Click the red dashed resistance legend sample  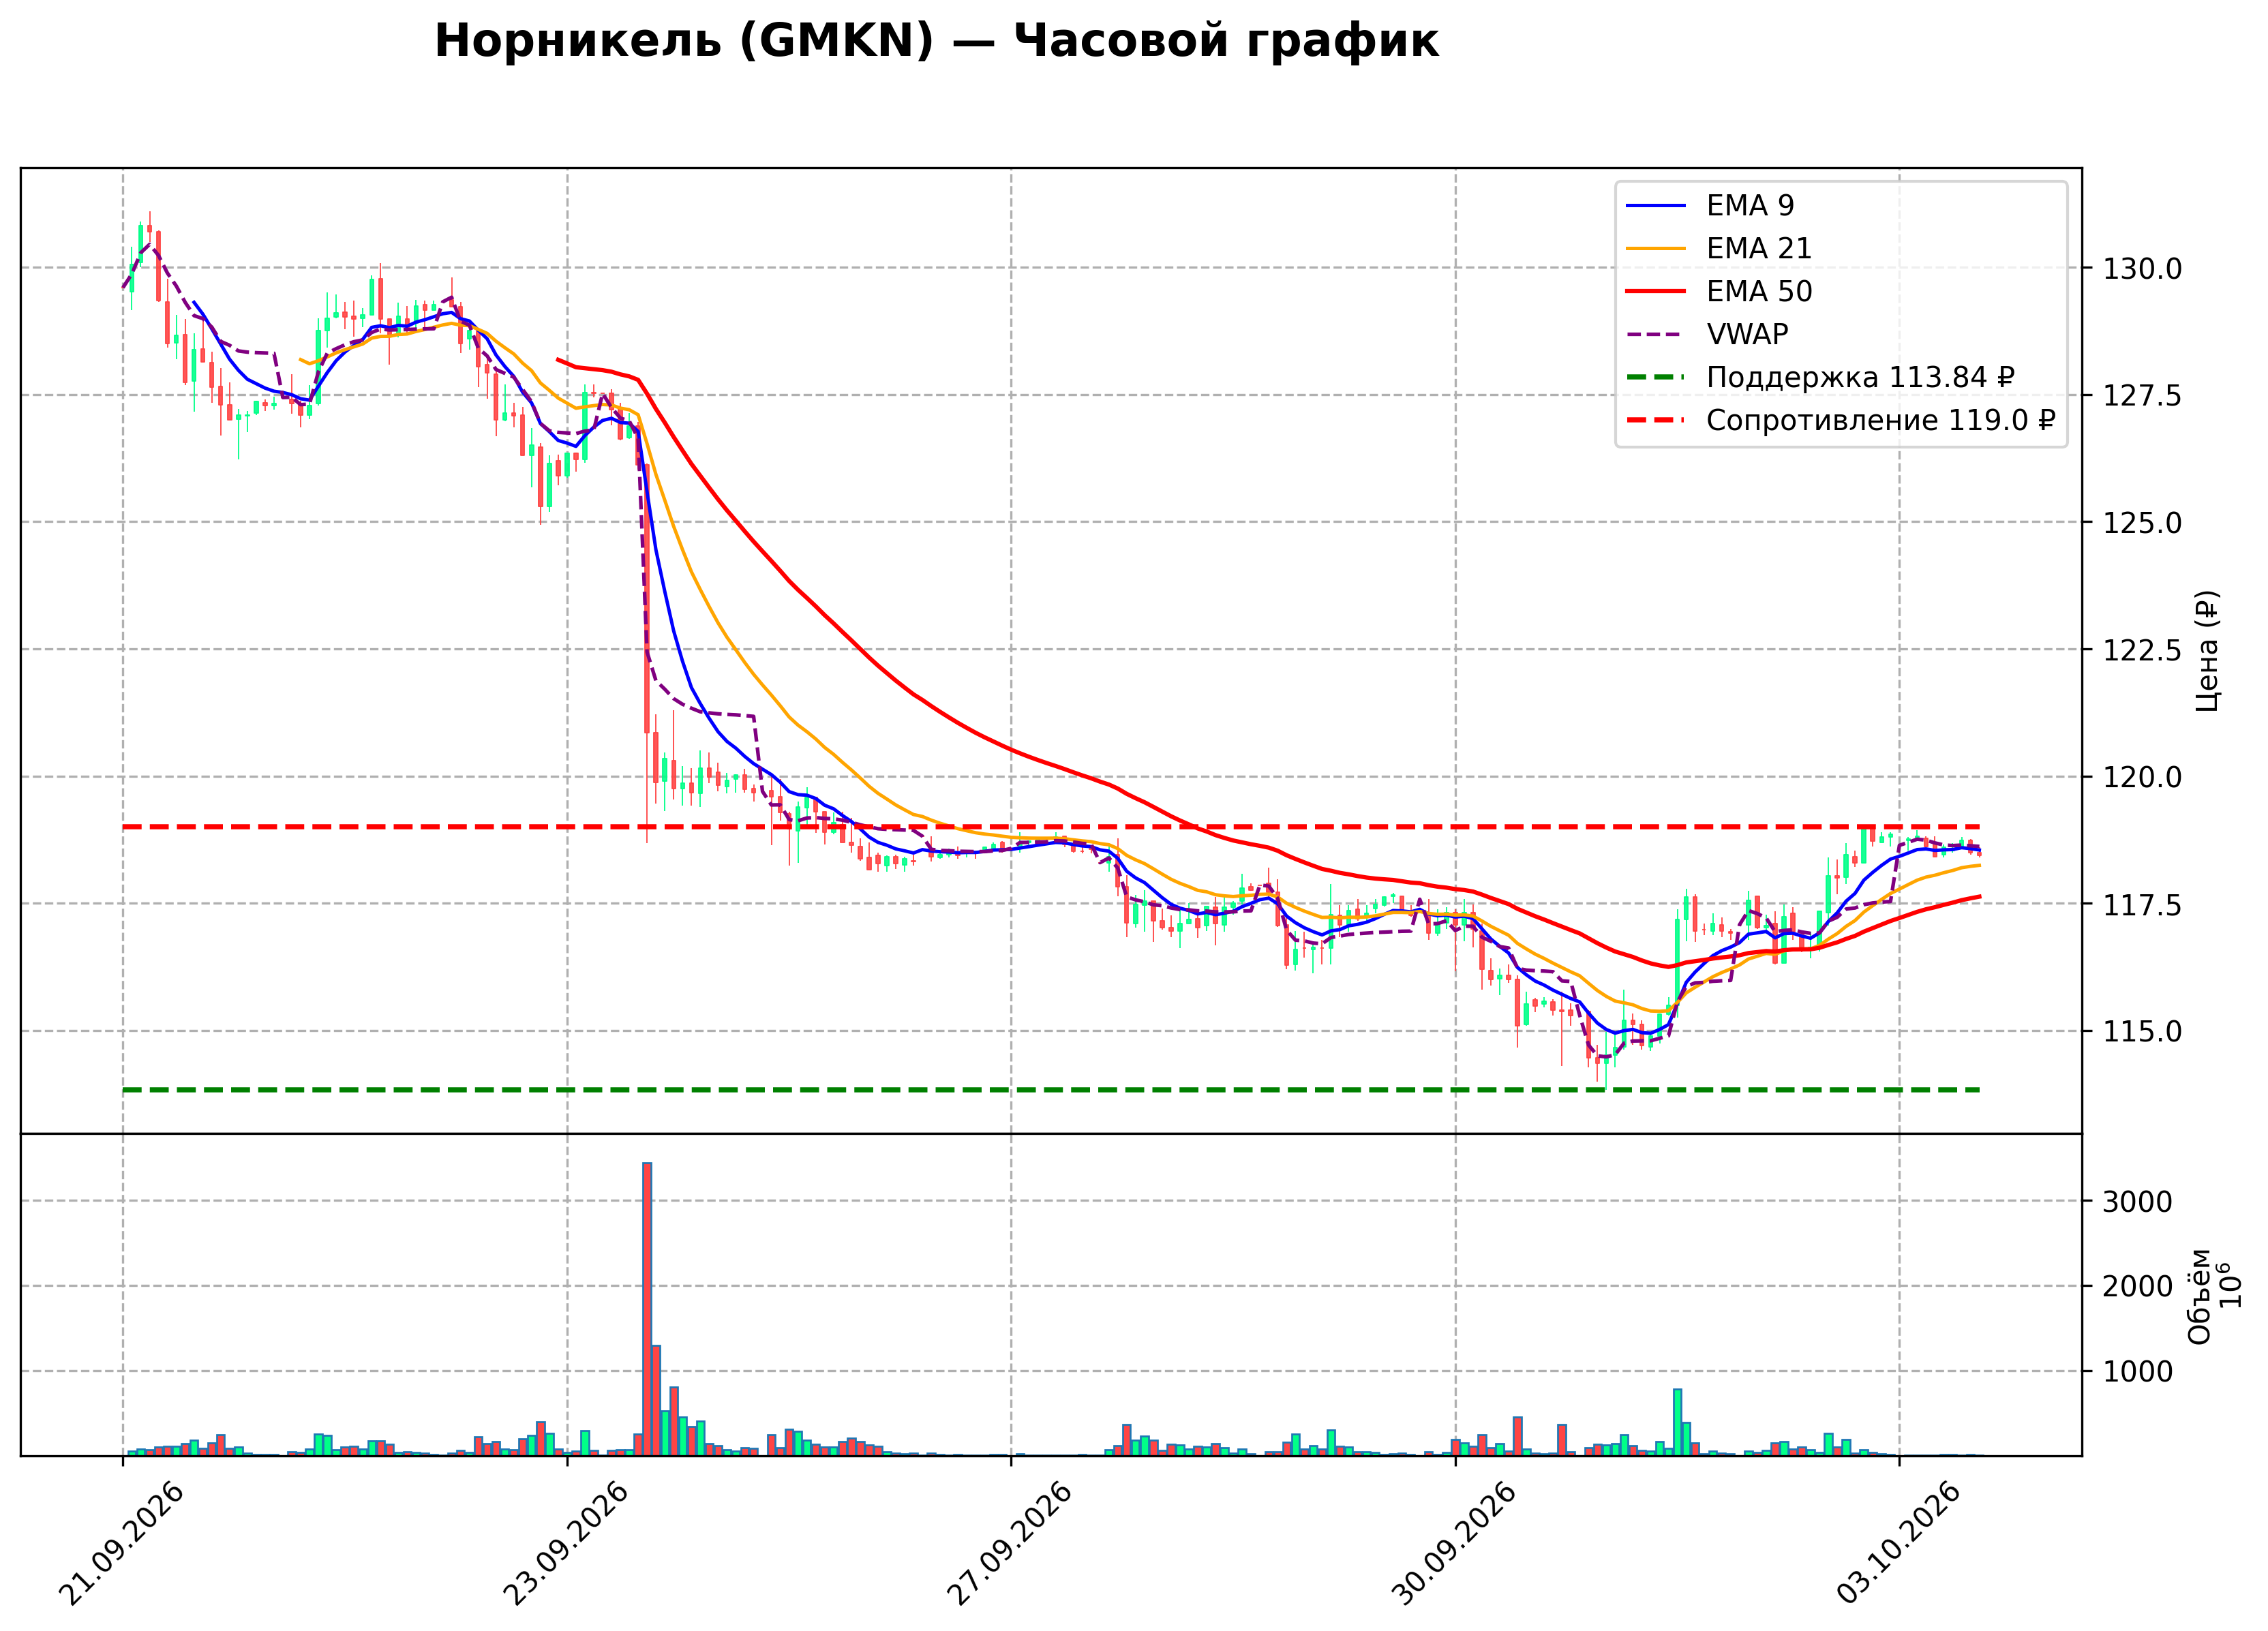(1656, 421)
